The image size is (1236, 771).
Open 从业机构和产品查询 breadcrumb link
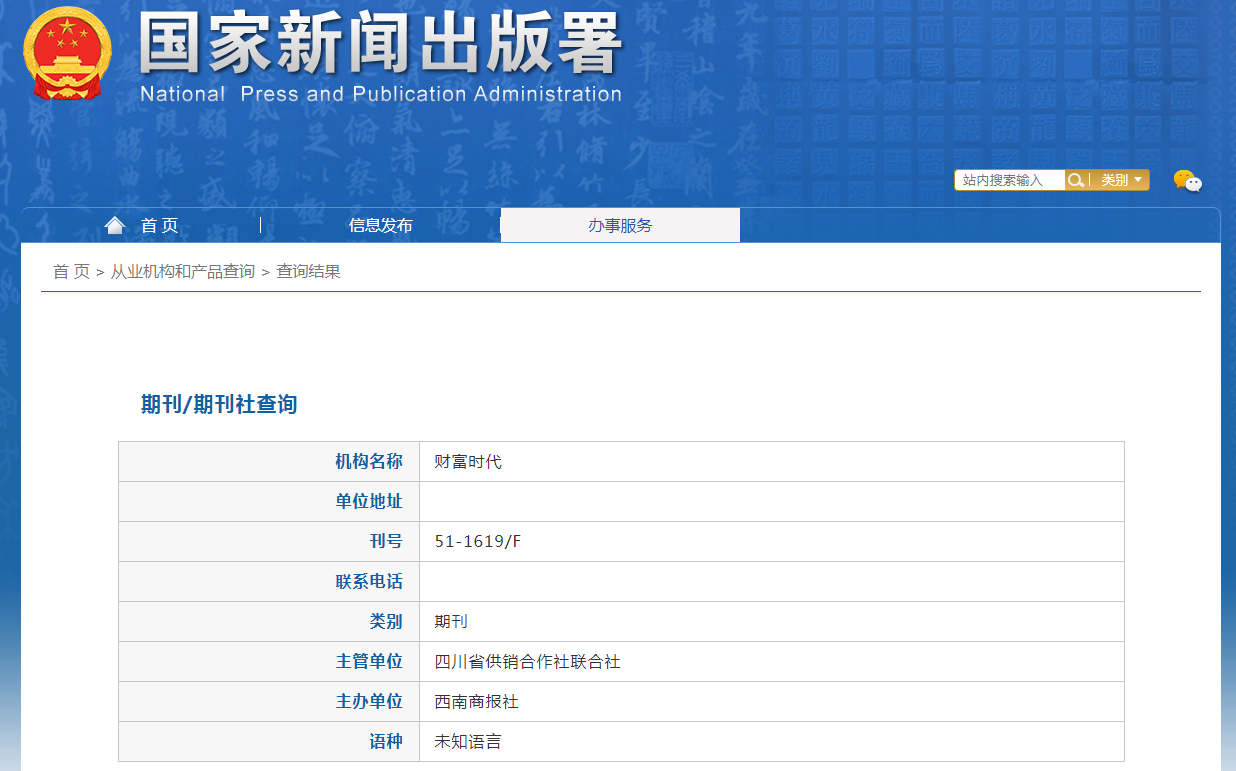click(183, 272)
